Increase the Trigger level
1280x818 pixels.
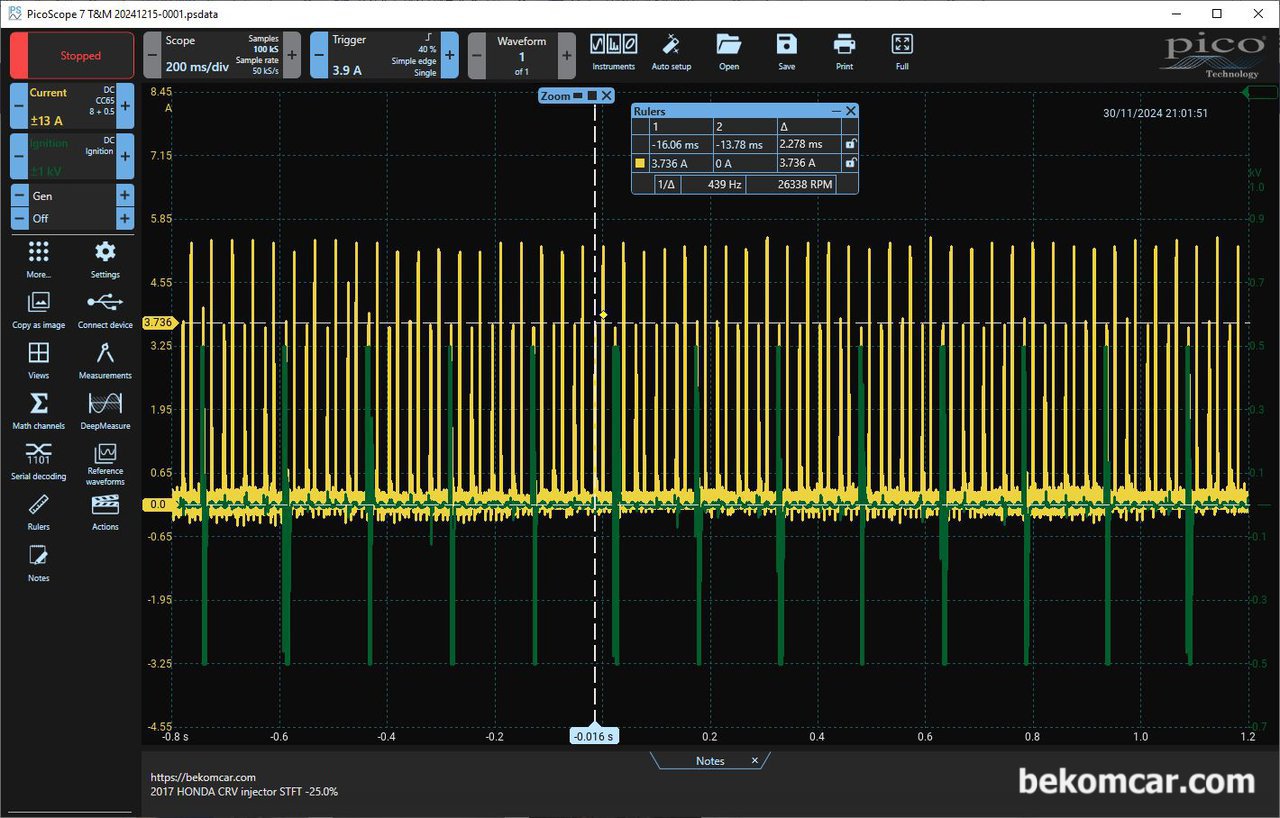pos(450,55)
